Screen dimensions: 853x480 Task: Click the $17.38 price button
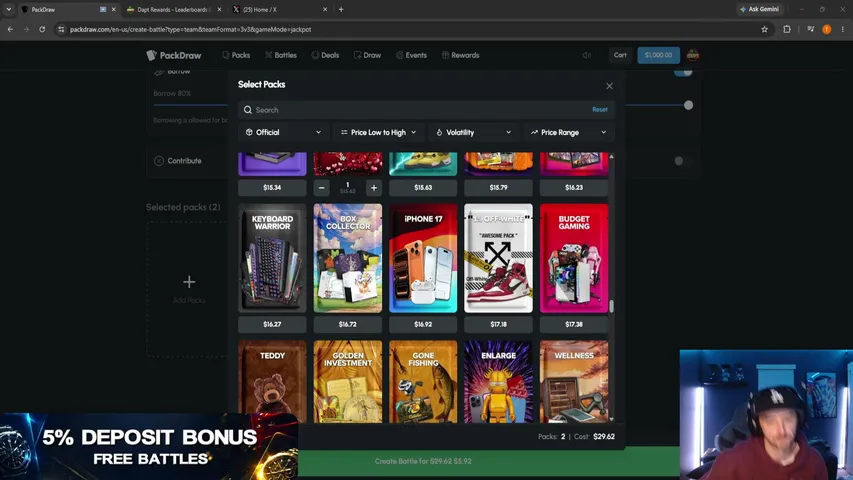[x=574, y=324]
